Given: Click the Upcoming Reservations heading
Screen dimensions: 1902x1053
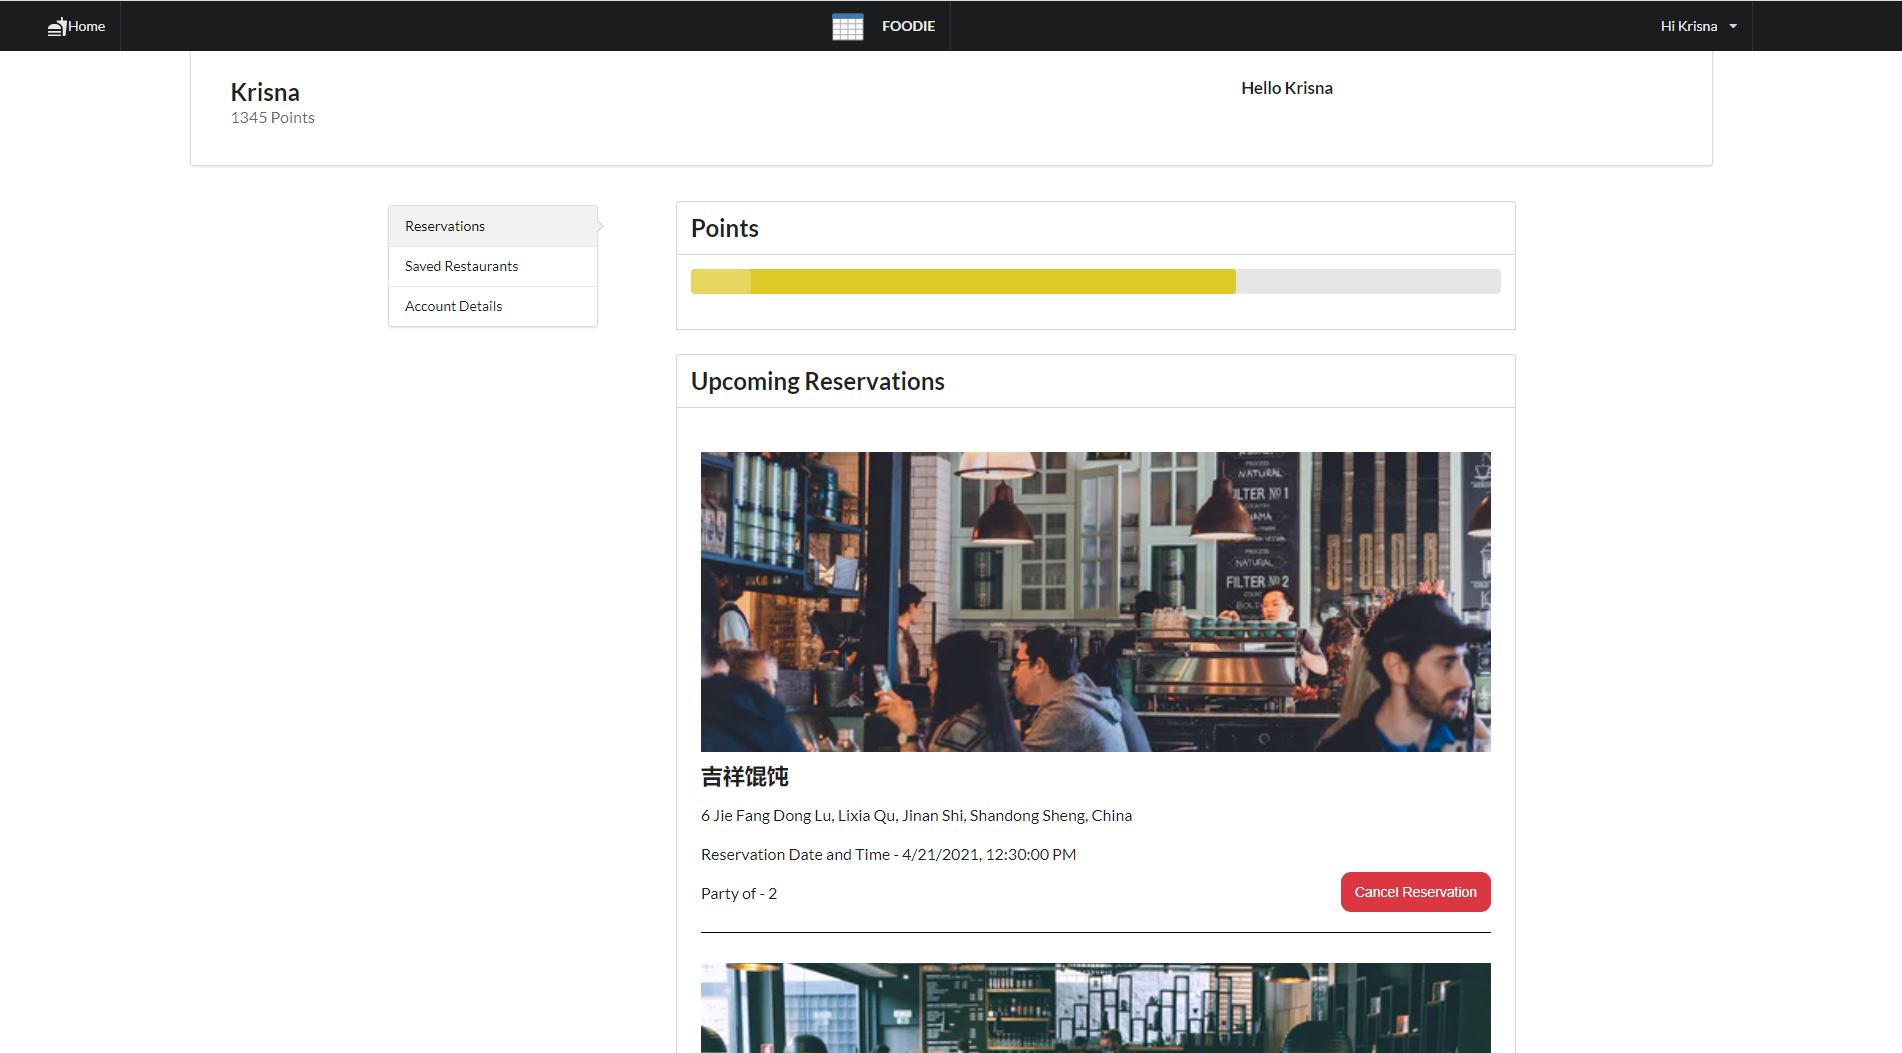Looking at the screenshot, I should click(x=817, y=382).
